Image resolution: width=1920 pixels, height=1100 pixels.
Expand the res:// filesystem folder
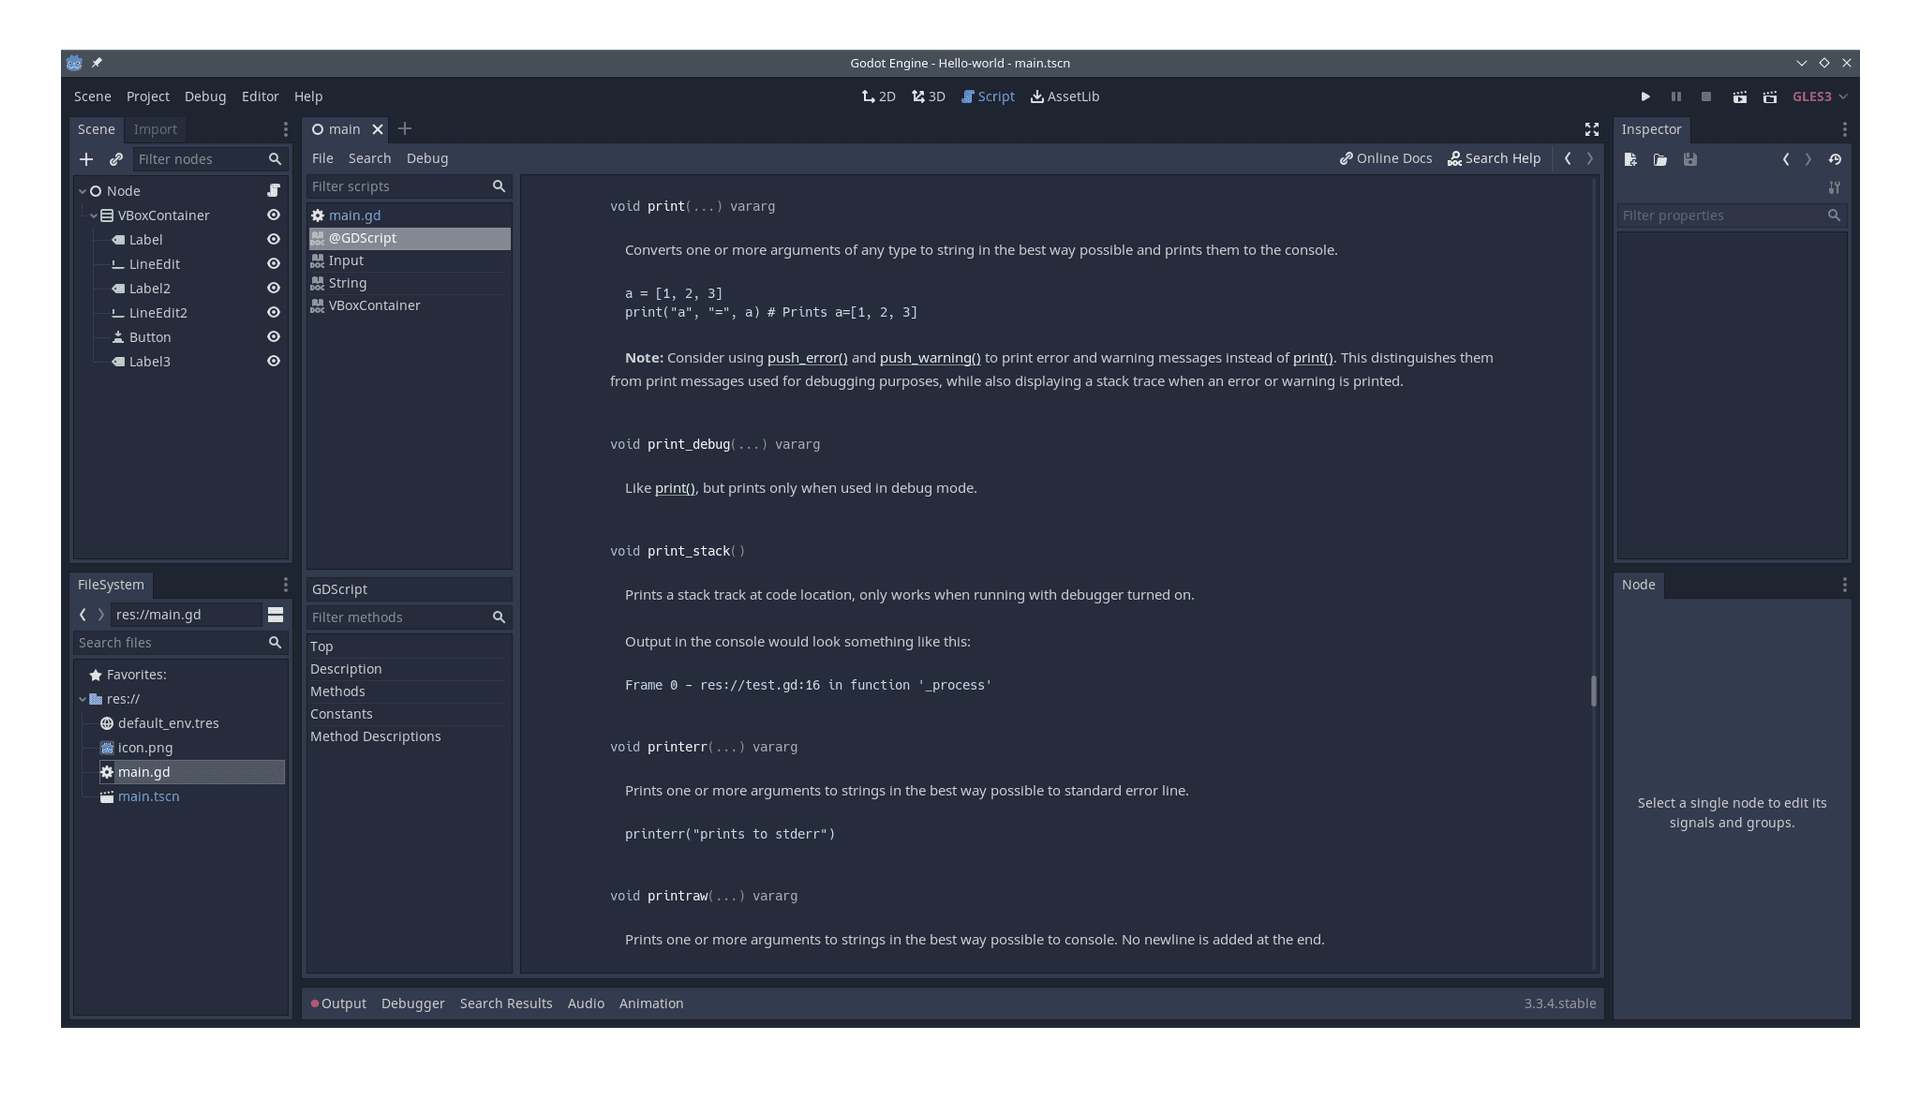(84, 698)
